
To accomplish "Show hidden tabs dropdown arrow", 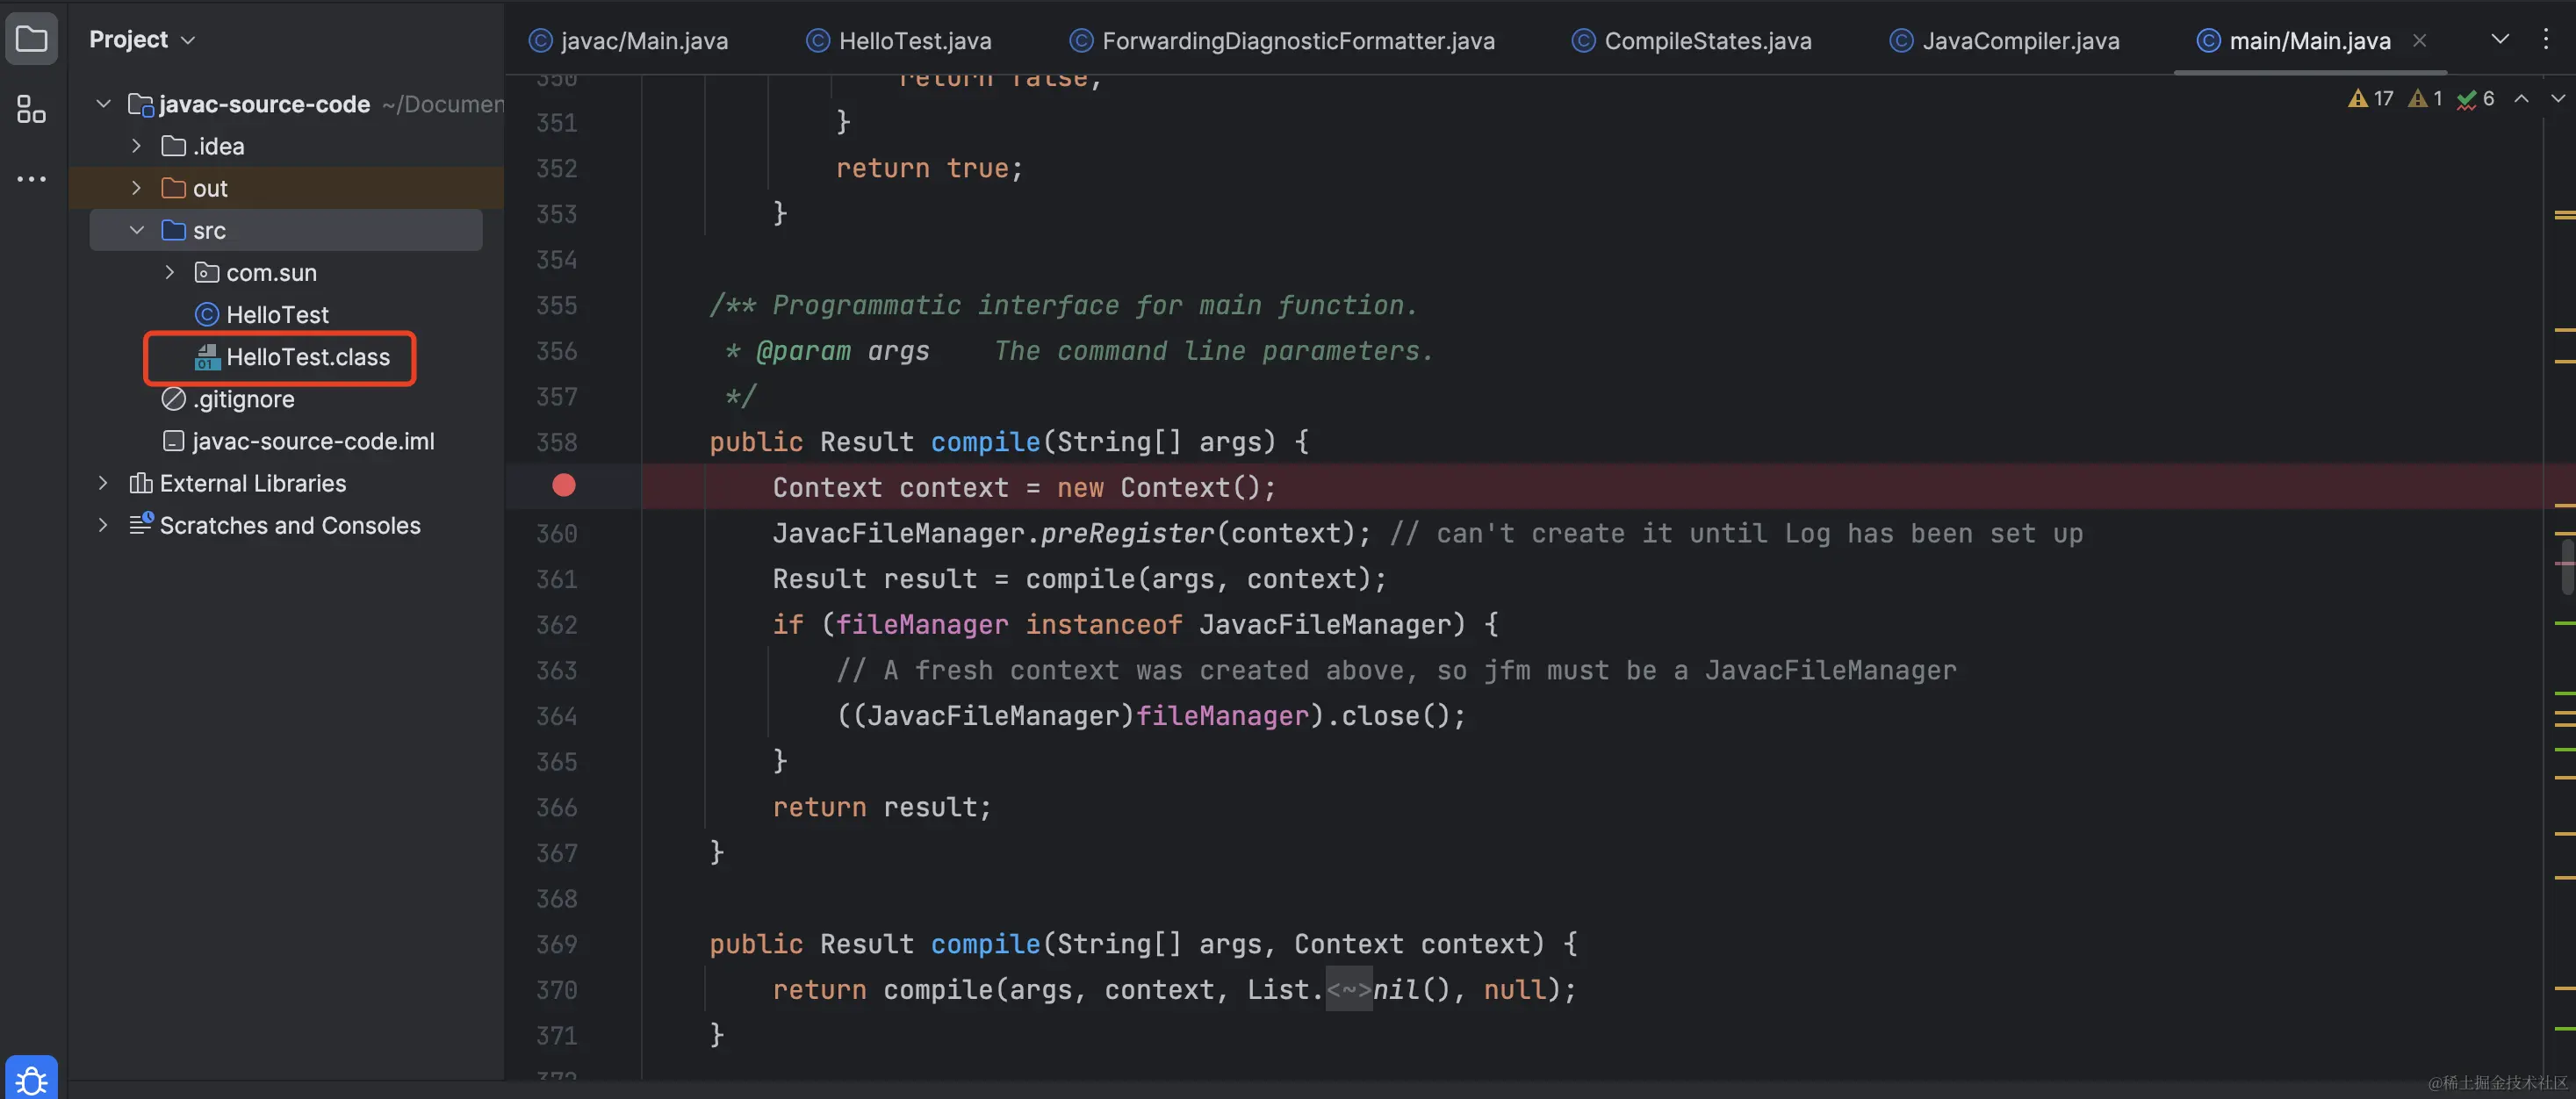I will [x=2499, y=40].
